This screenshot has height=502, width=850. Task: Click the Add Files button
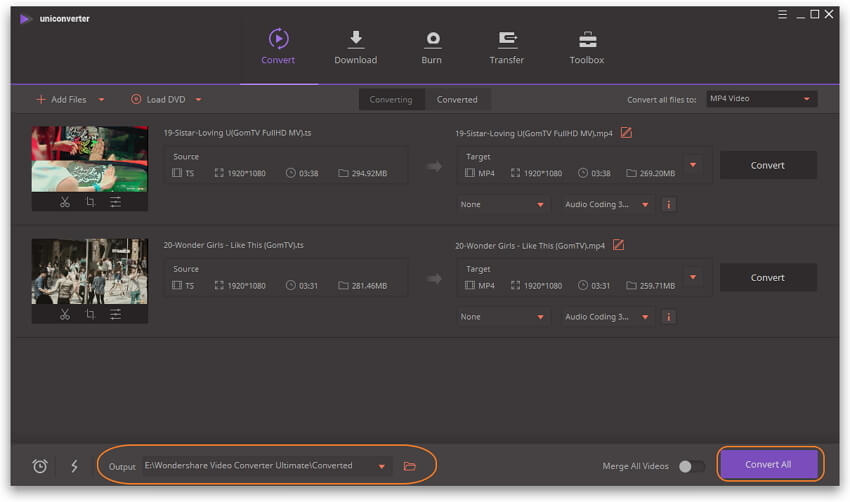(x=61, y=100)
